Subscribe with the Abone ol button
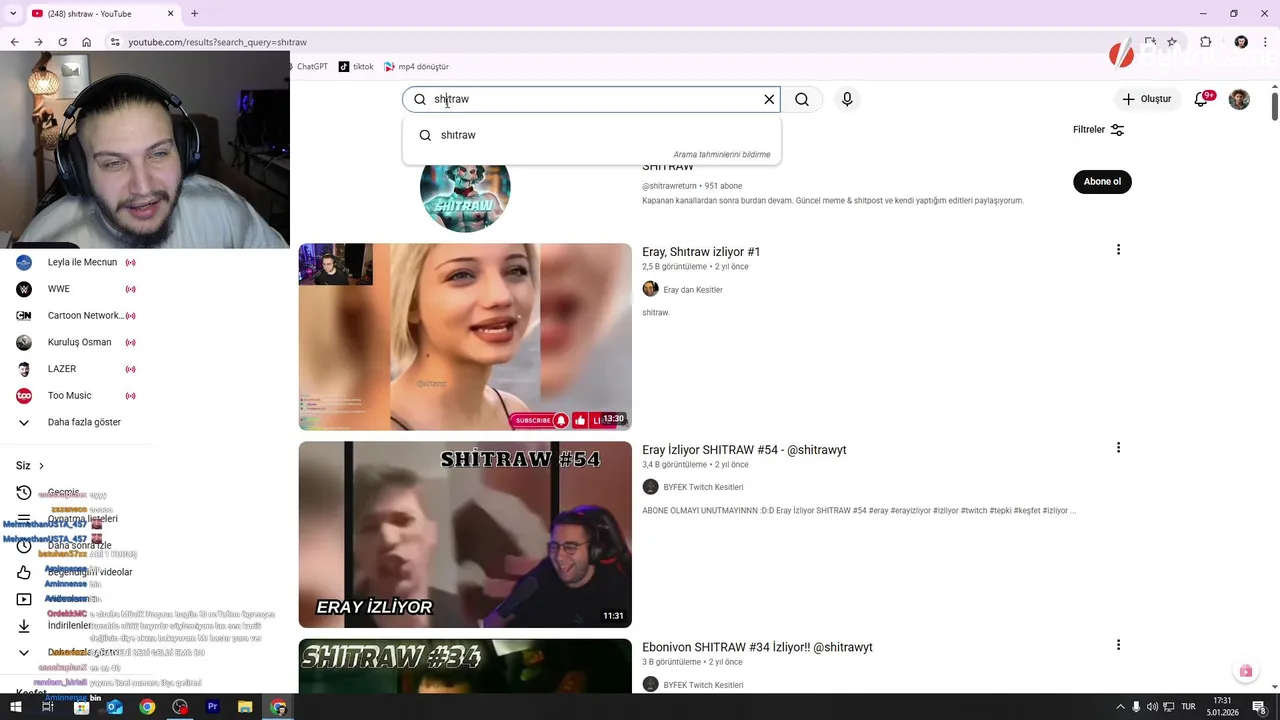Image resolution: width=1280 pixels, height=720 pixels. pyautogui.click(x=1102, y=181)
